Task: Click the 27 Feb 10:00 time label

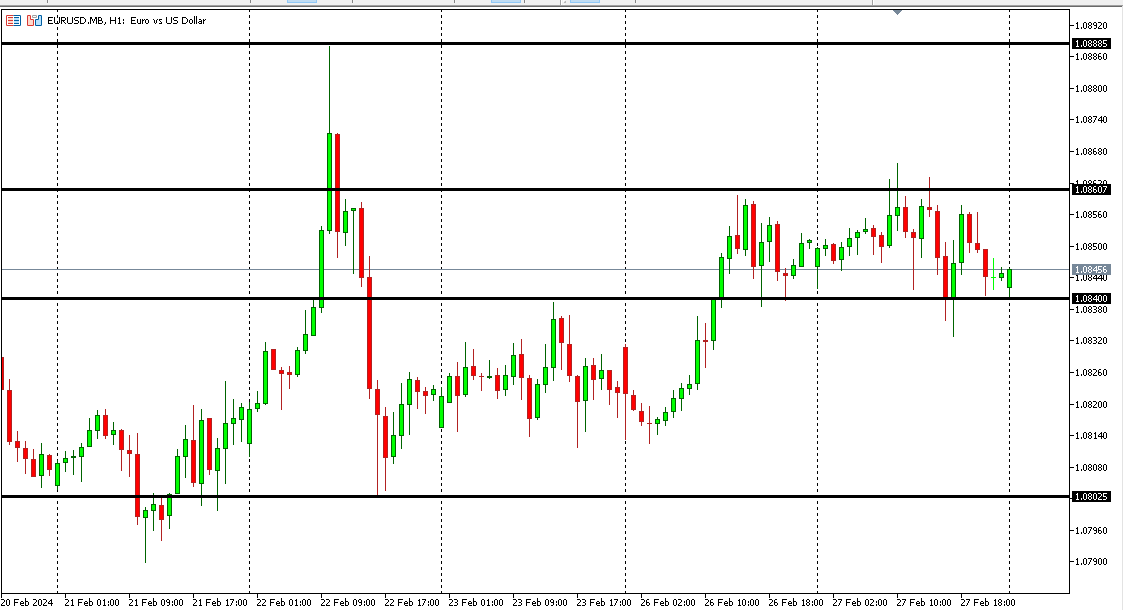Action: [924, 603]
